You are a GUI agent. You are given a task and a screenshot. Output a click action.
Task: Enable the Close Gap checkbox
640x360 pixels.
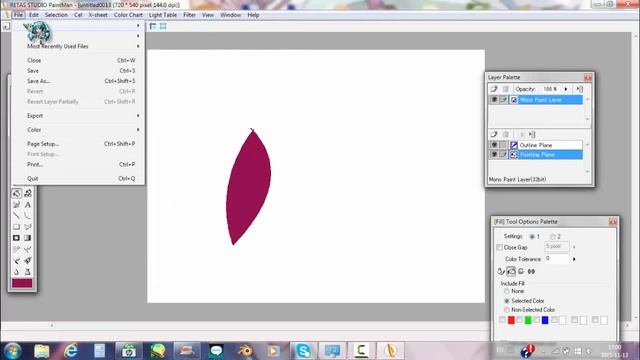(x=500, y=248)
